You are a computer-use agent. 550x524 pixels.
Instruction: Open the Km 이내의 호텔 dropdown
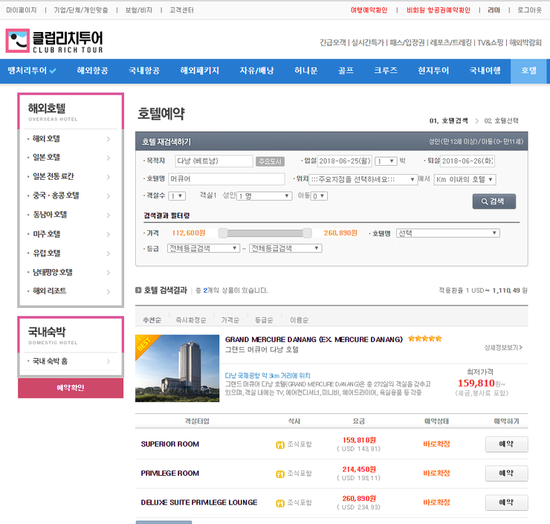(465, 179)
